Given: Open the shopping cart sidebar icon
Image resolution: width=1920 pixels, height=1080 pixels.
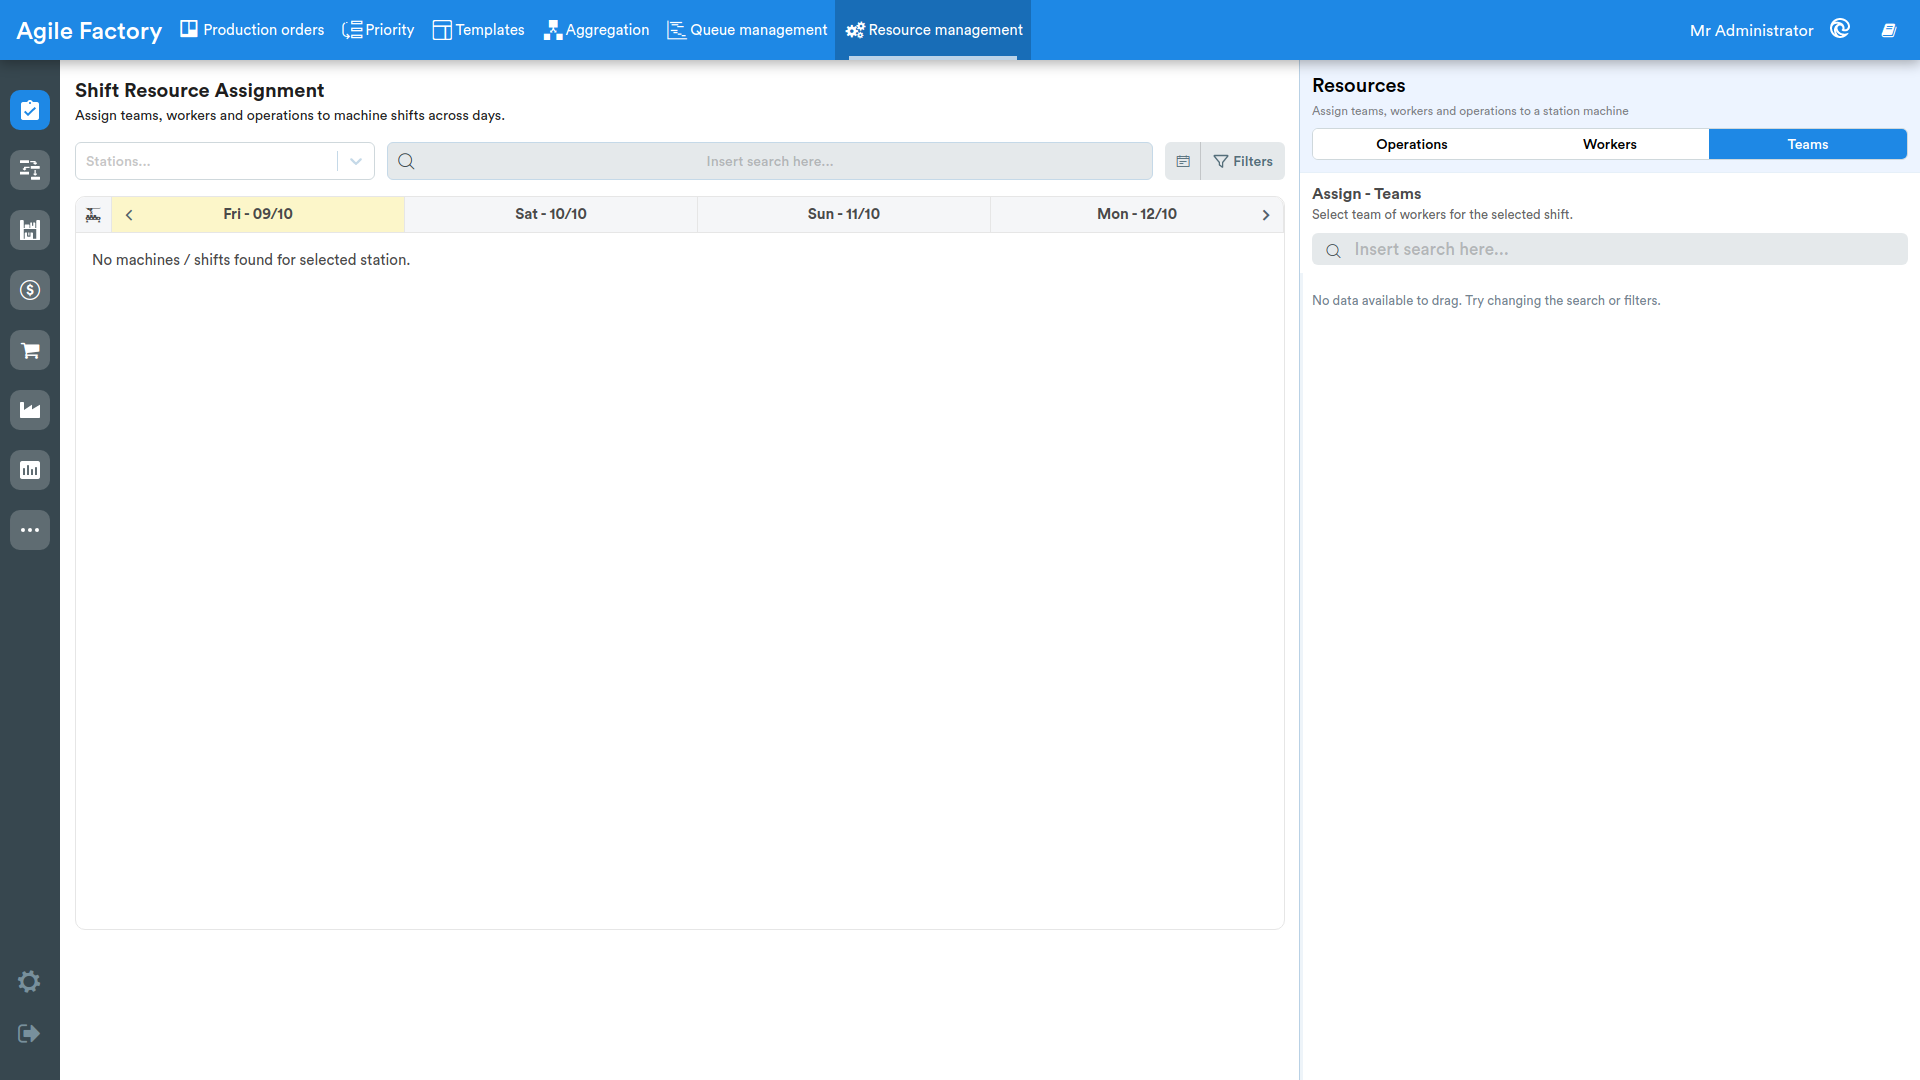Looking at the screenshot, I should (x=30, y=350).
